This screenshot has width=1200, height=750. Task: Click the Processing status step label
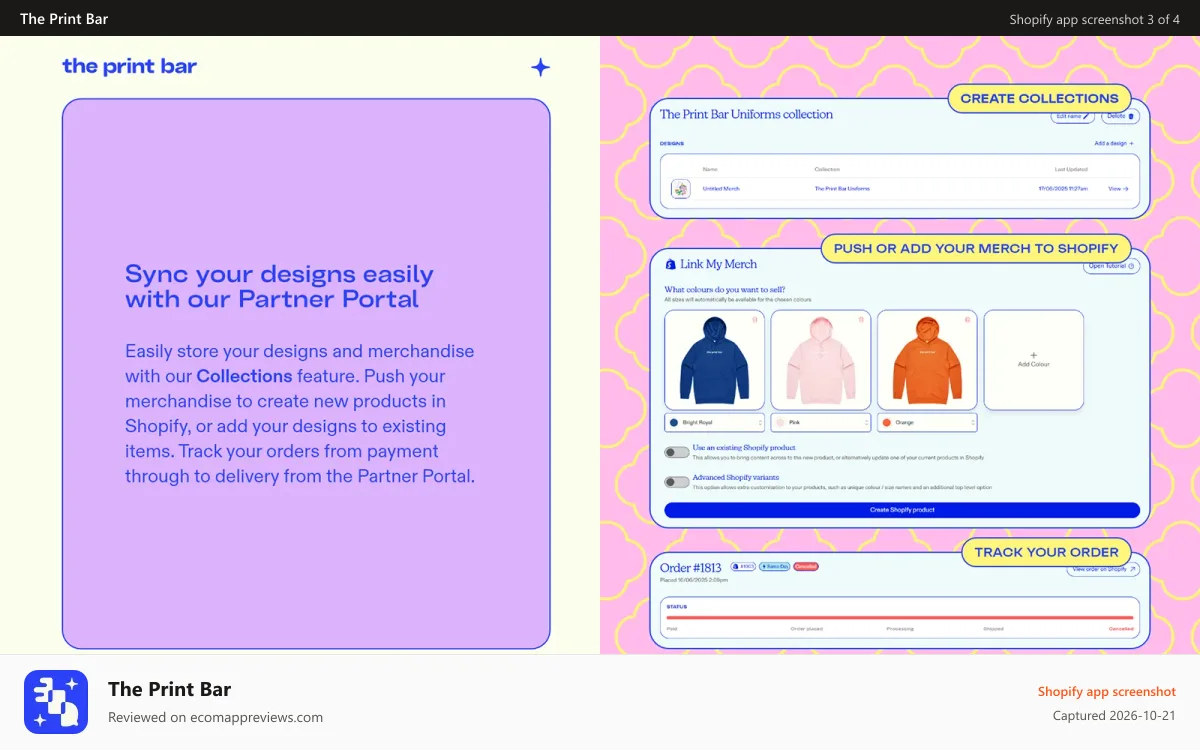(900, 629)
